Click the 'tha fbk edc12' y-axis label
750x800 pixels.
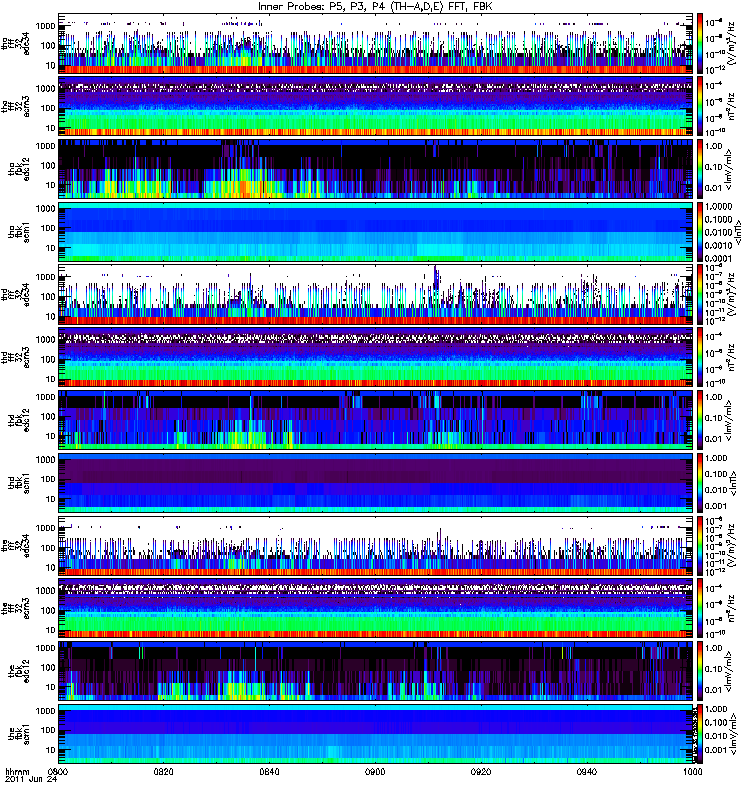[x=19, y=169]
